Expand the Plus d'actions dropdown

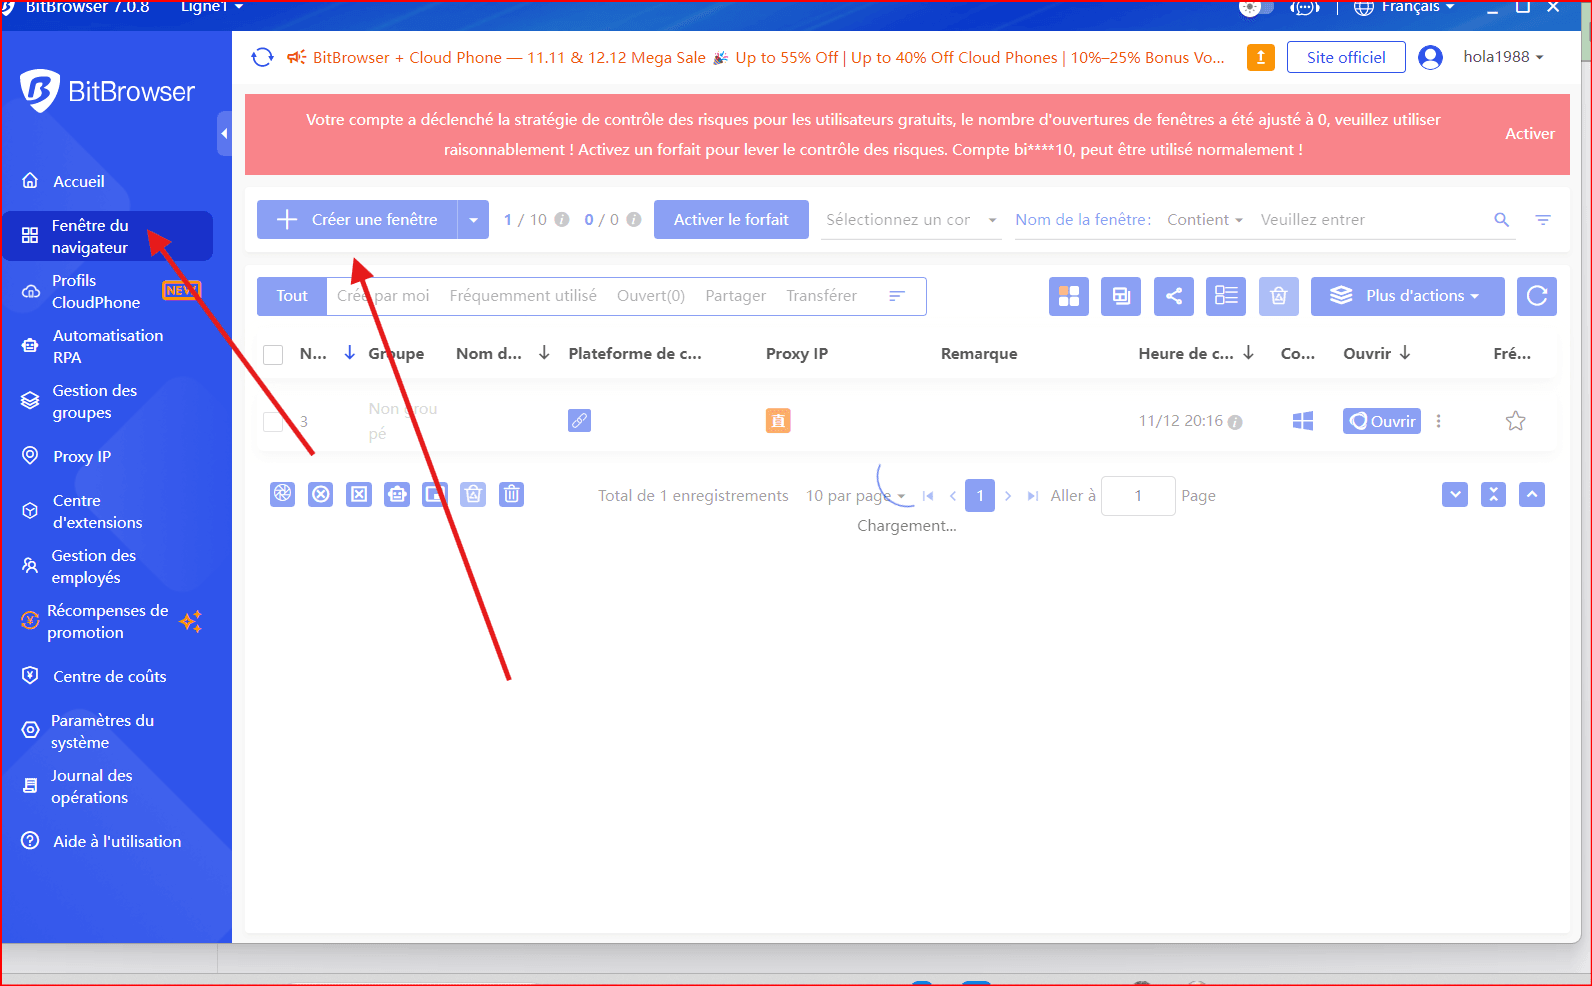point(1406,296)
